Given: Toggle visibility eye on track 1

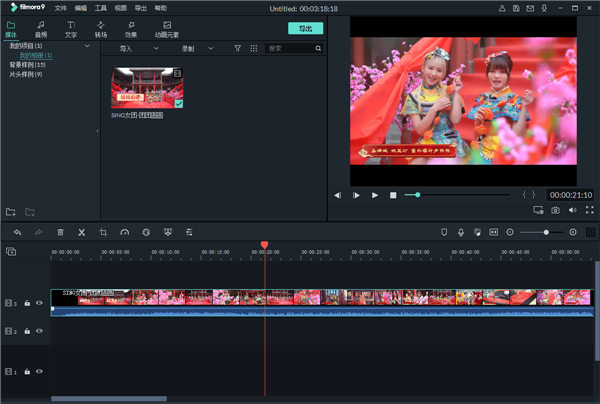Looking at the screenshot, I should (x=40, y=372).
